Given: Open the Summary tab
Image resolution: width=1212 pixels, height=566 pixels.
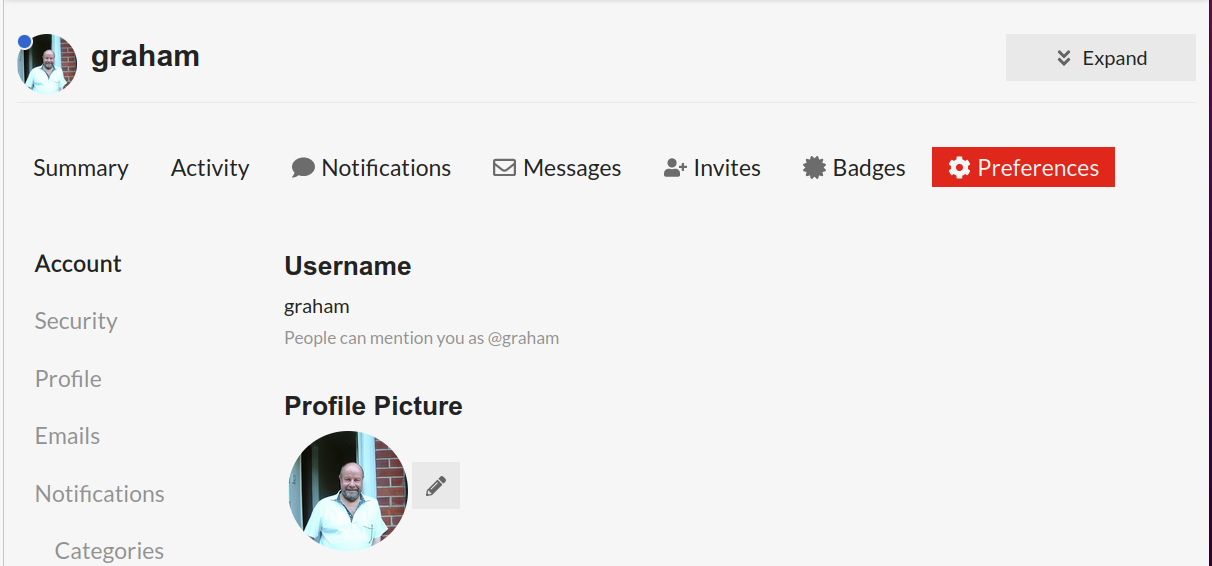Looking at the screenshot, I should tap(81, 168).
